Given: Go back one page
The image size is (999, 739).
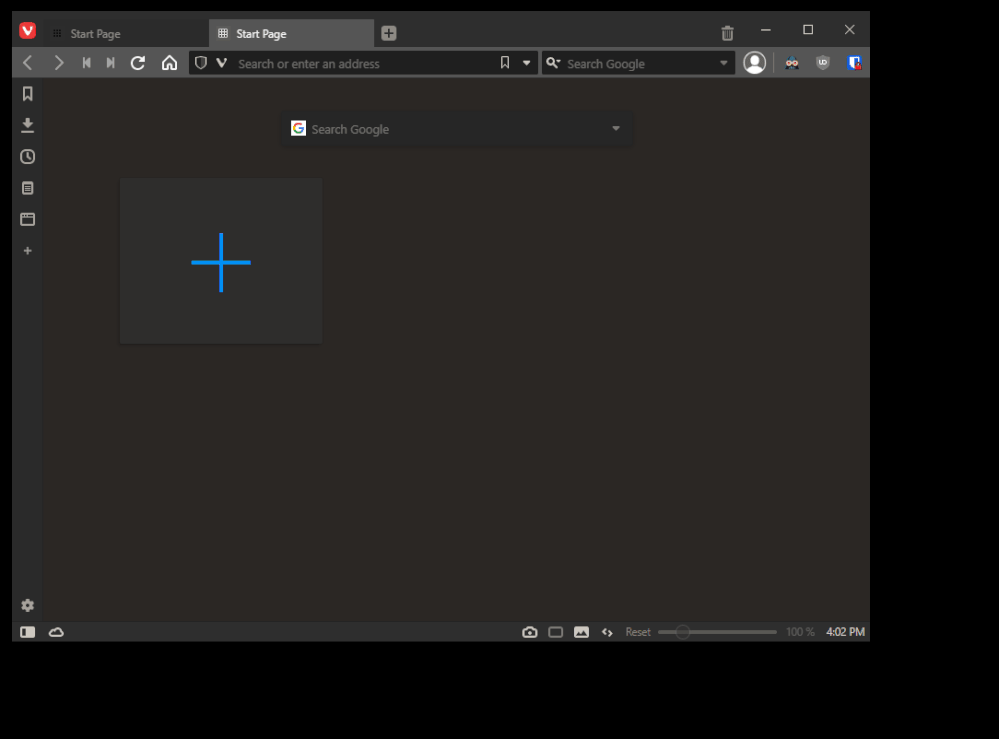Looking at the screenshot, I should pos(27,63).
